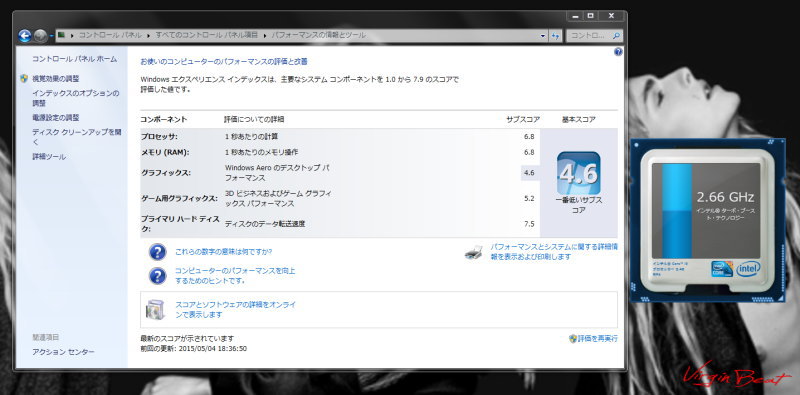Open スコアとソフトウェアの詳細をオンライン link
Screen dimensions: 800x395
pos(236,310)
